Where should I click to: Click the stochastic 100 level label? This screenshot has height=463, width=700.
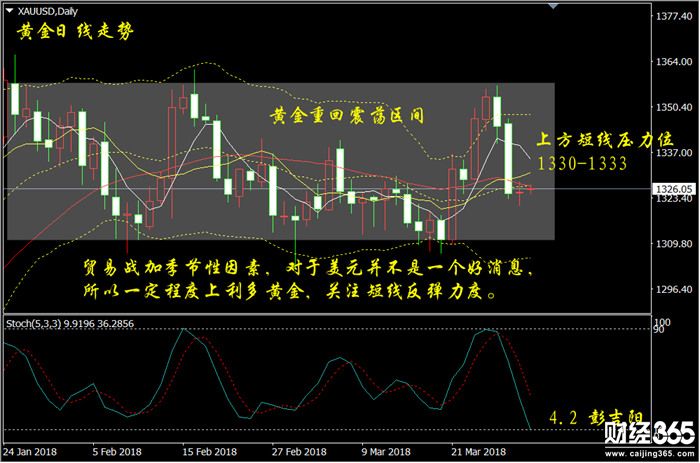point(662,321)
